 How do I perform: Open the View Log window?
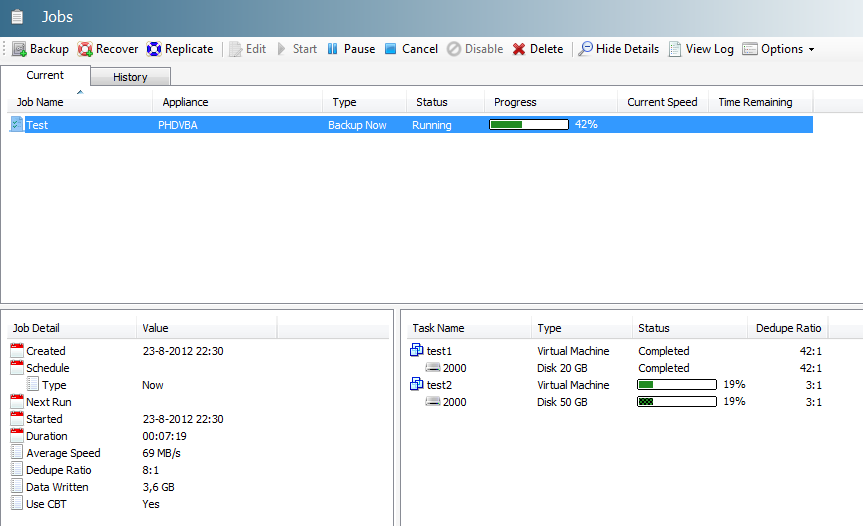point(701,49)
